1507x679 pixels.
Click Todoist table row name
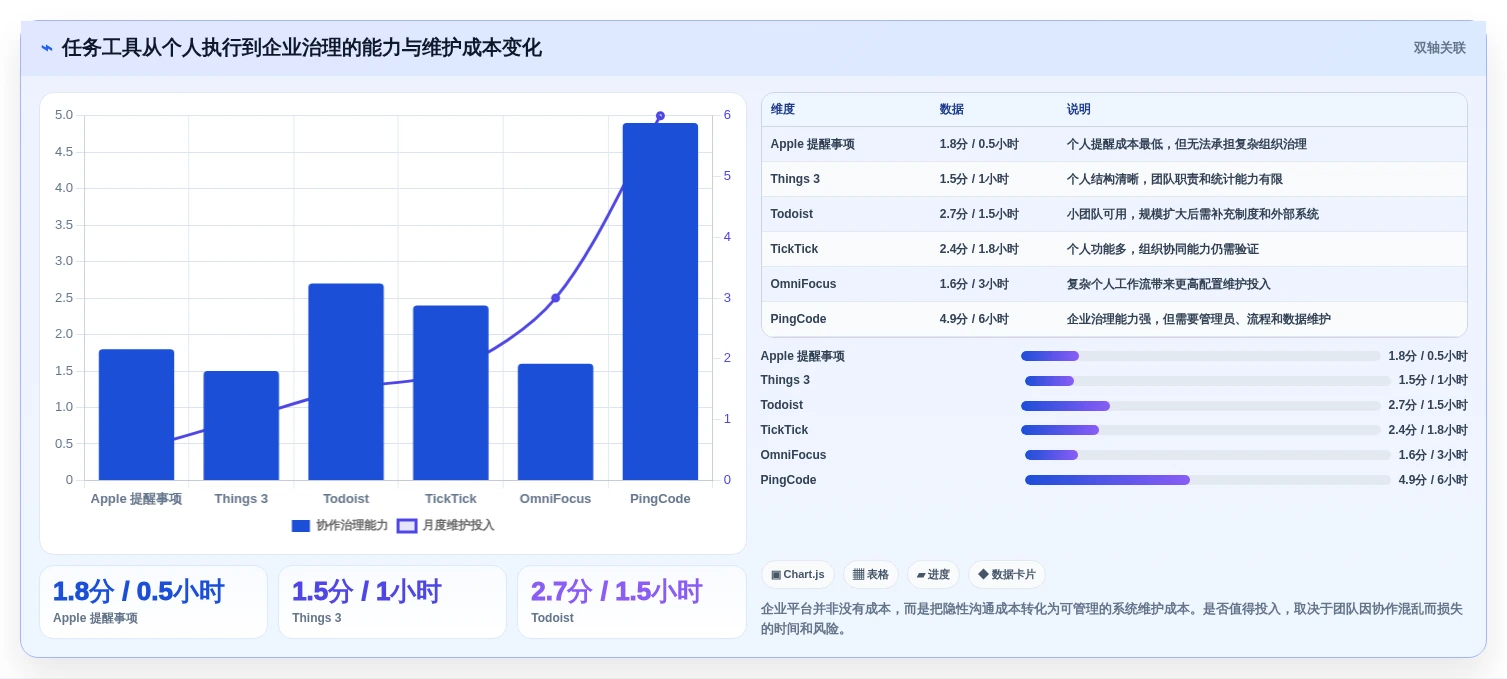[x=792, y=214]
